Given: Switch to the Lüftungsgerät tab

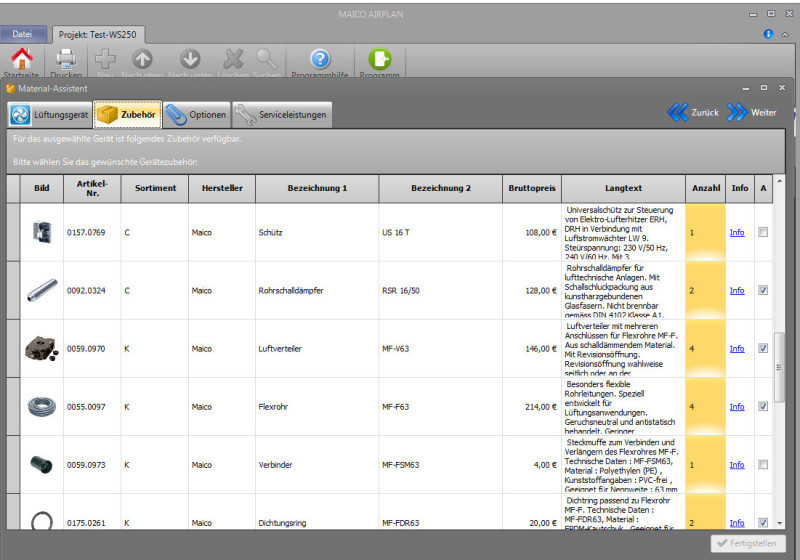Looking at the screenshot, I should click(x=49, y=115).
